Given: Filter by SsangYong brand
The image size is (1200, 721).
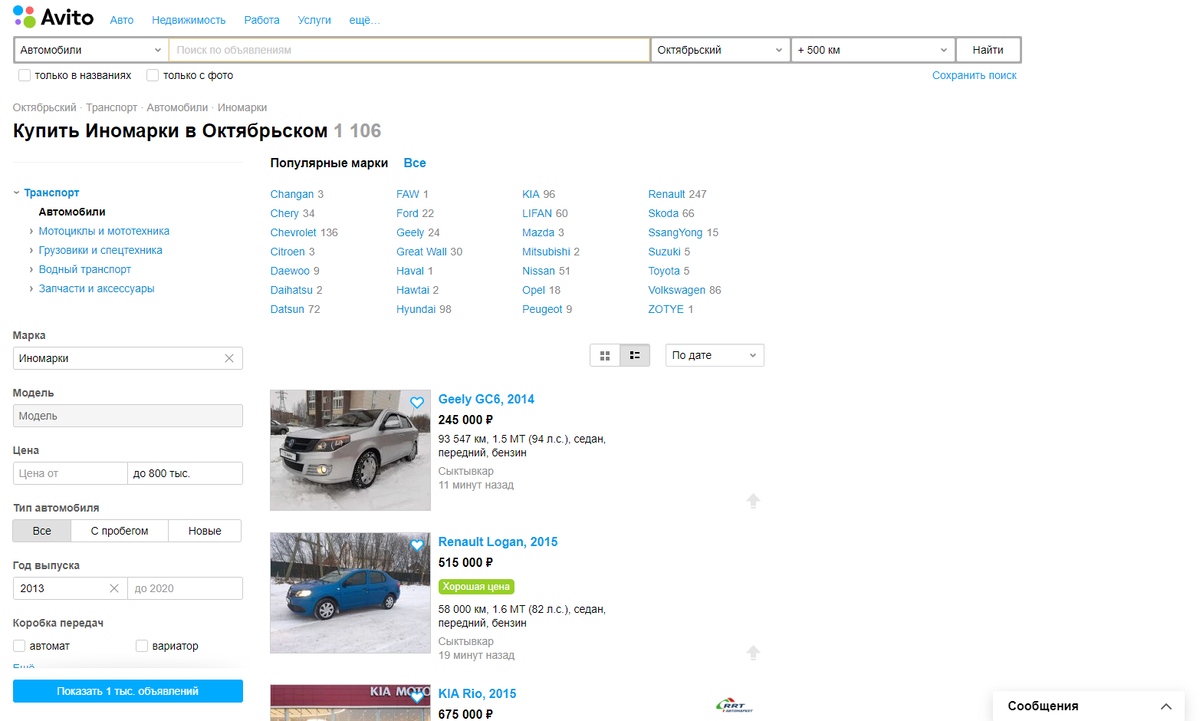Looking at the screenshot, I should [x=676, y=232].
